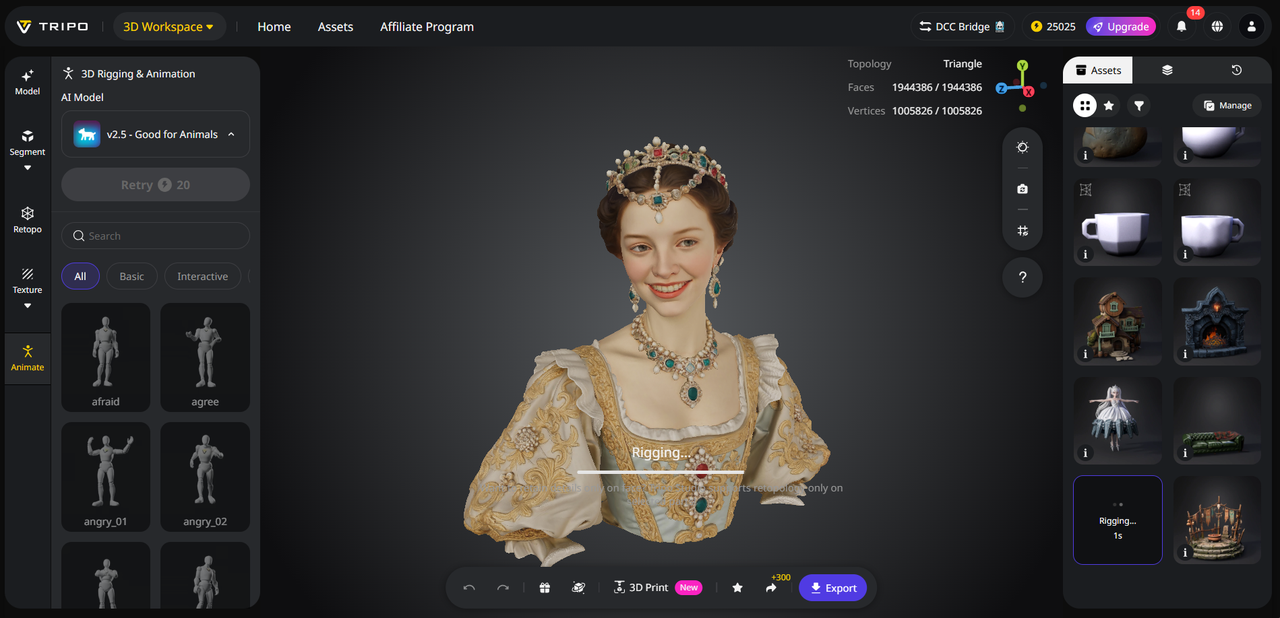Click the Triangle topology value

tap(962, 64)
